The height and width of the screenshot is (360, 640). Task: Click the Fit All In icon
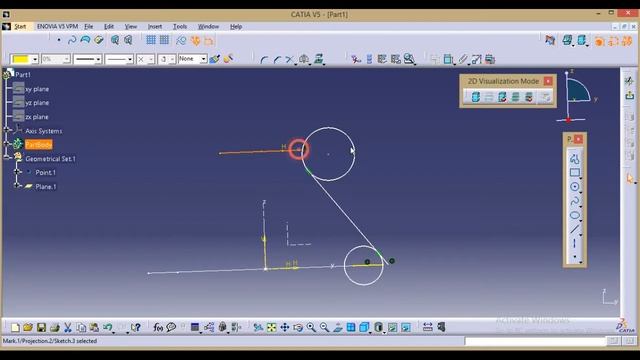[271, 327]
